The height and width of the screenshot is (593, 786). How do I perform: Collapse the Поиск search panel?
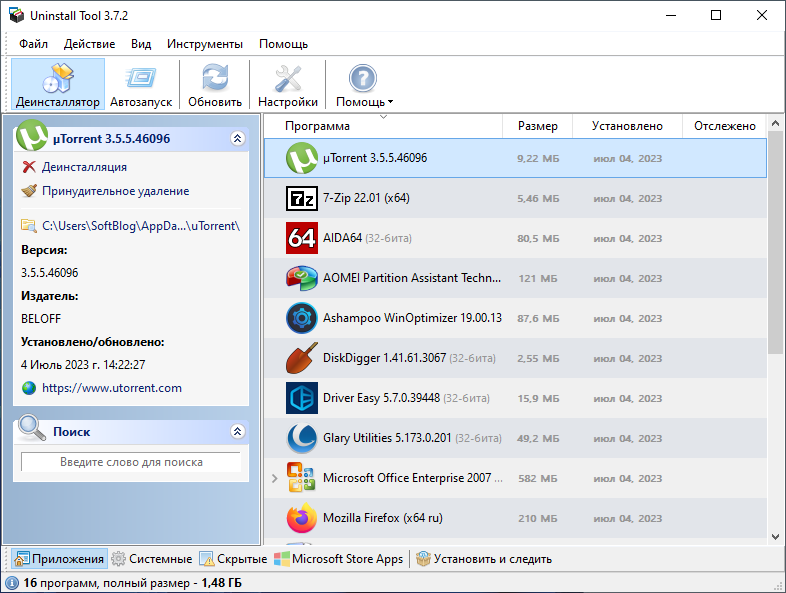238,431
